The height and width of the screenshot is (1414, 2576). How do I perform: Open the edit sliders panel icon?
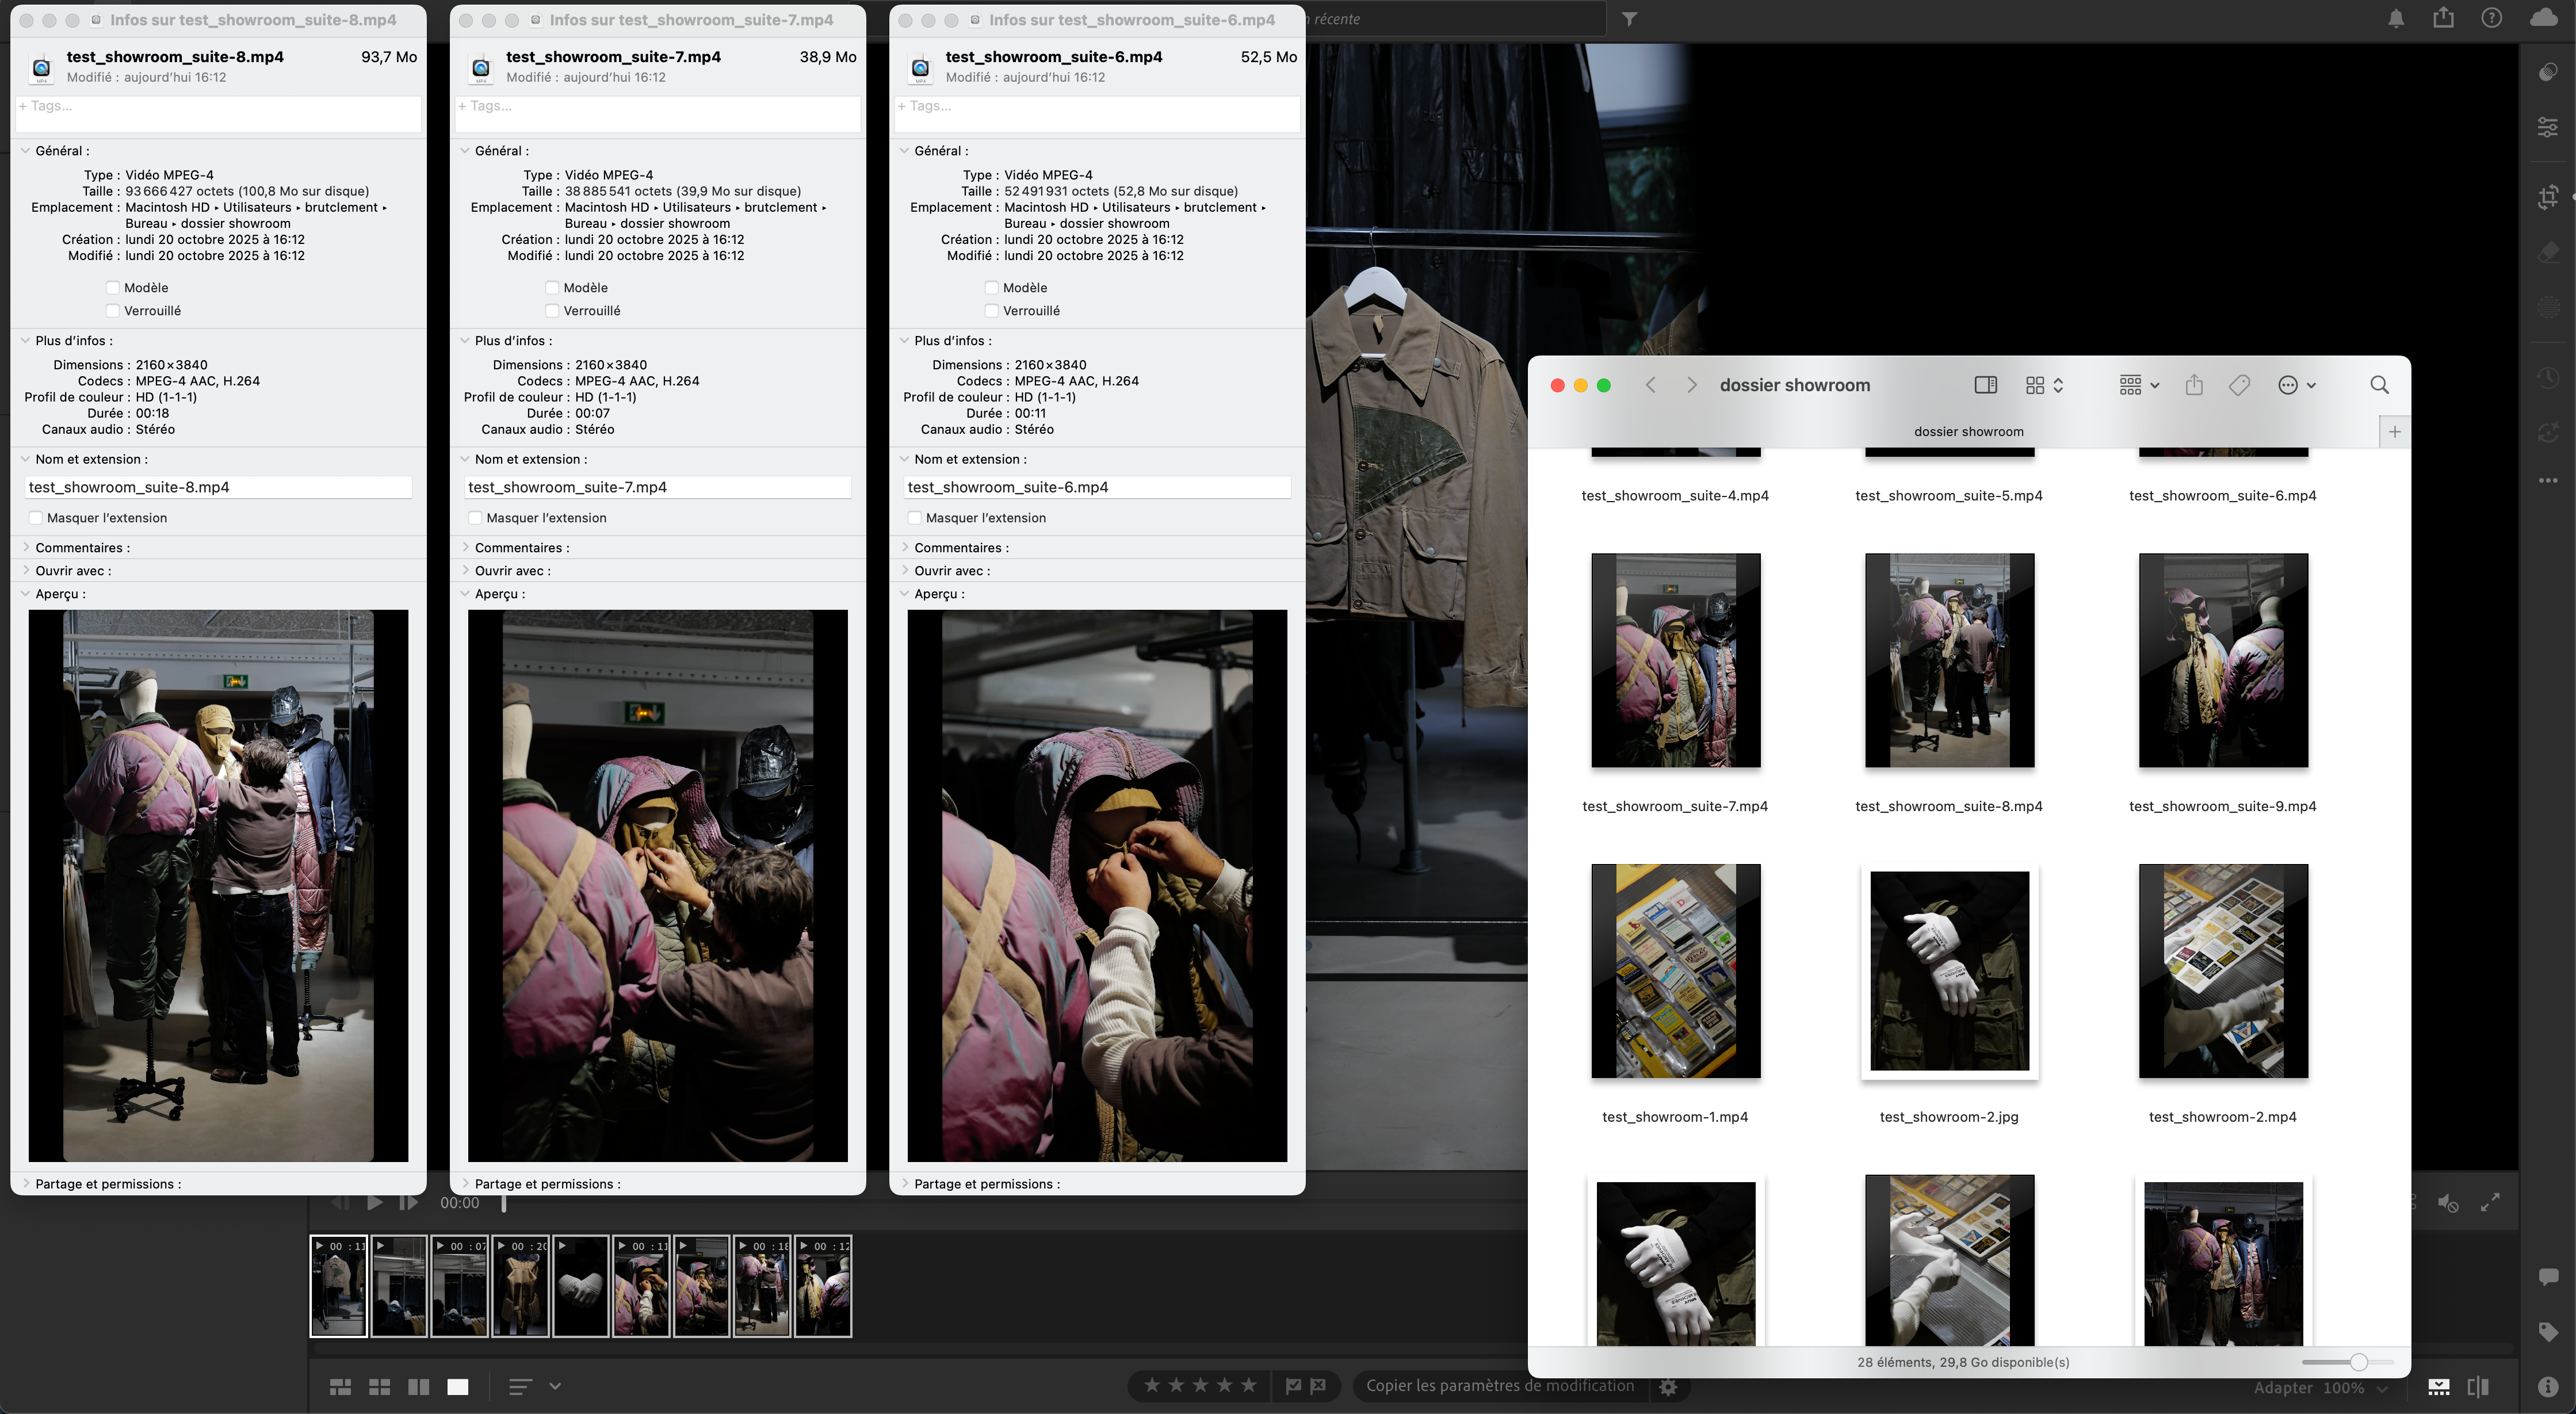(x=2548, y=127)
